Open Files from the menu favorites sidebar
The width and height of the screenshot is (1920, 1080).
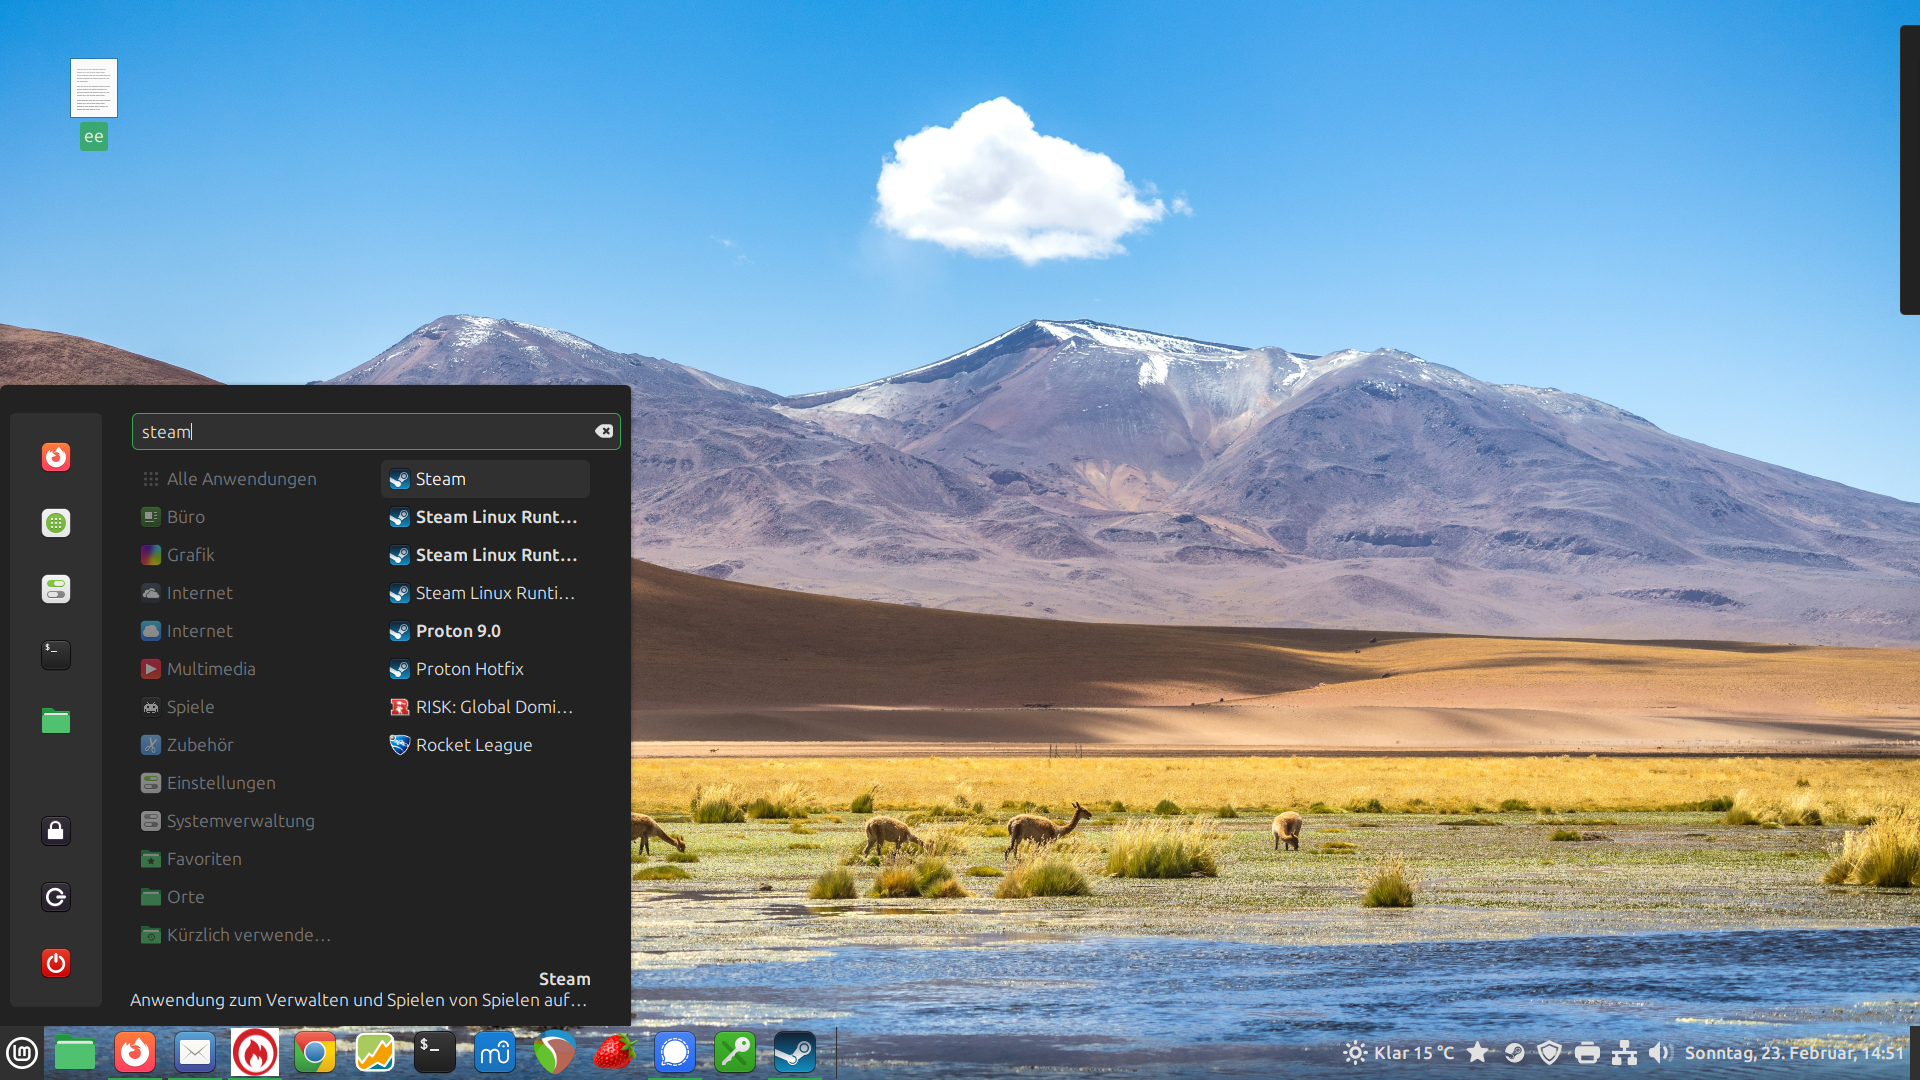(56, 721)
